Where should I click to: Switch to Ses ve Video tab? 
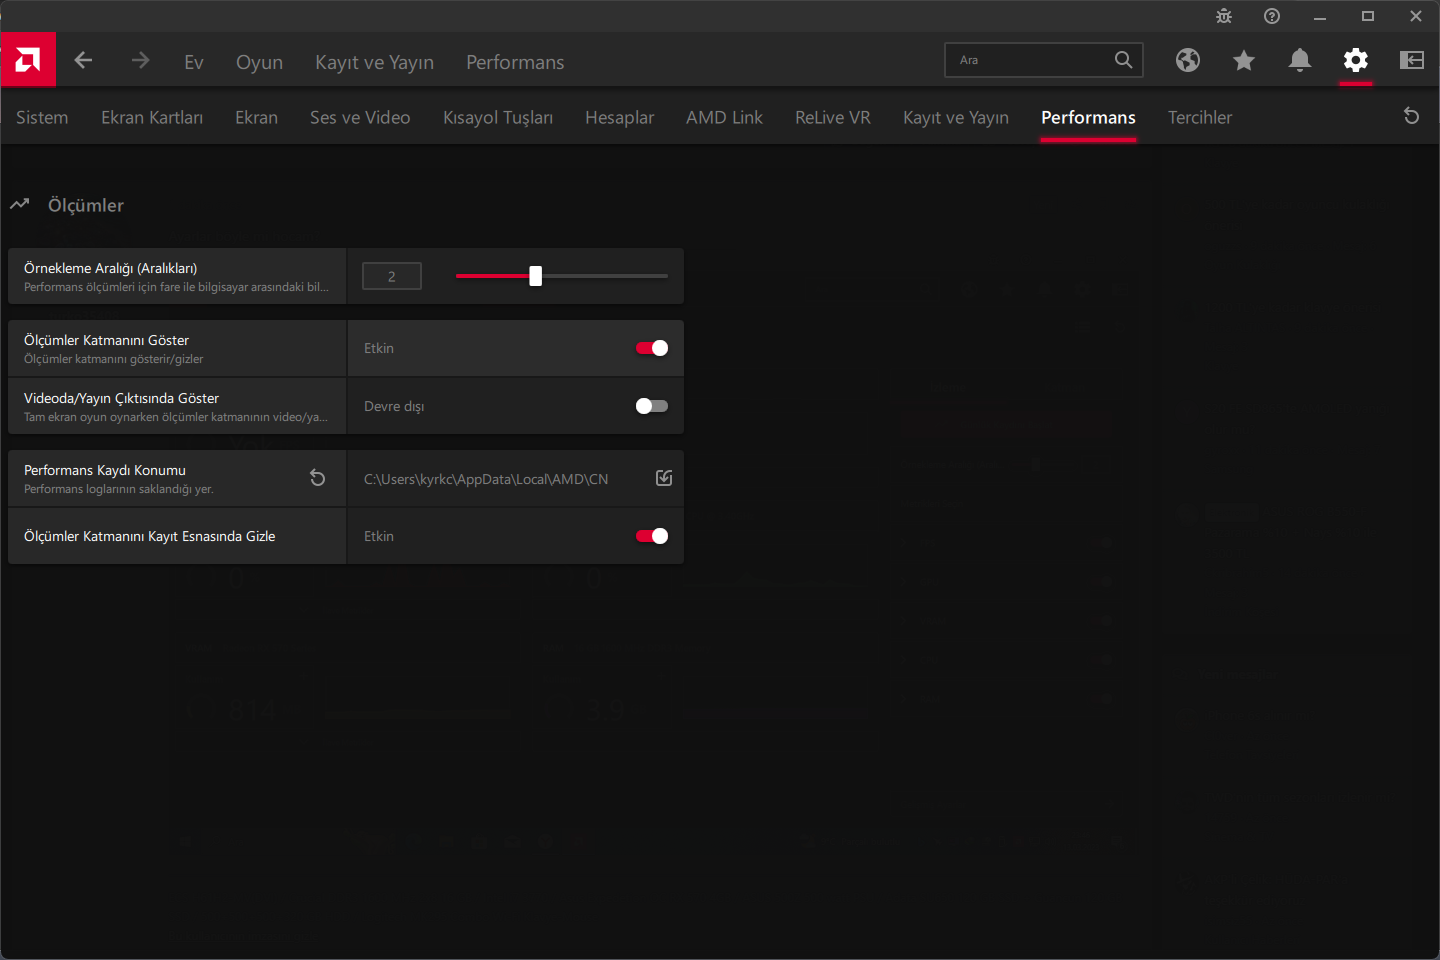360,117
